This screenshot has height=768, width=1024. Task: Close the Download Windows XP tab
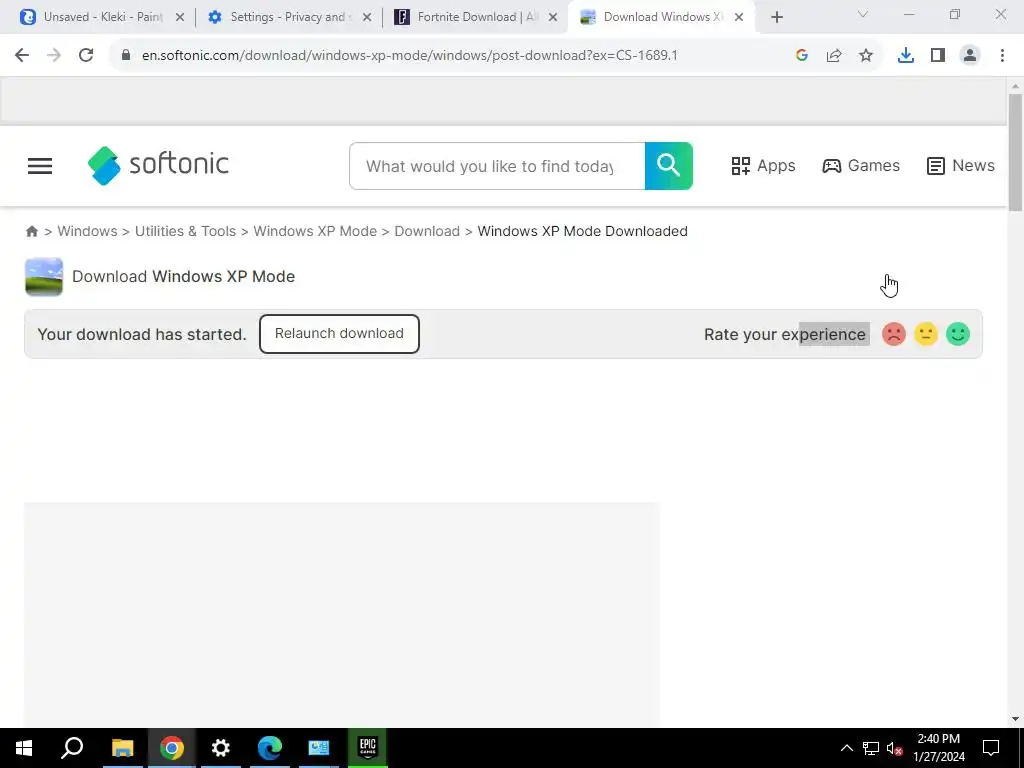tap(739, 18)
